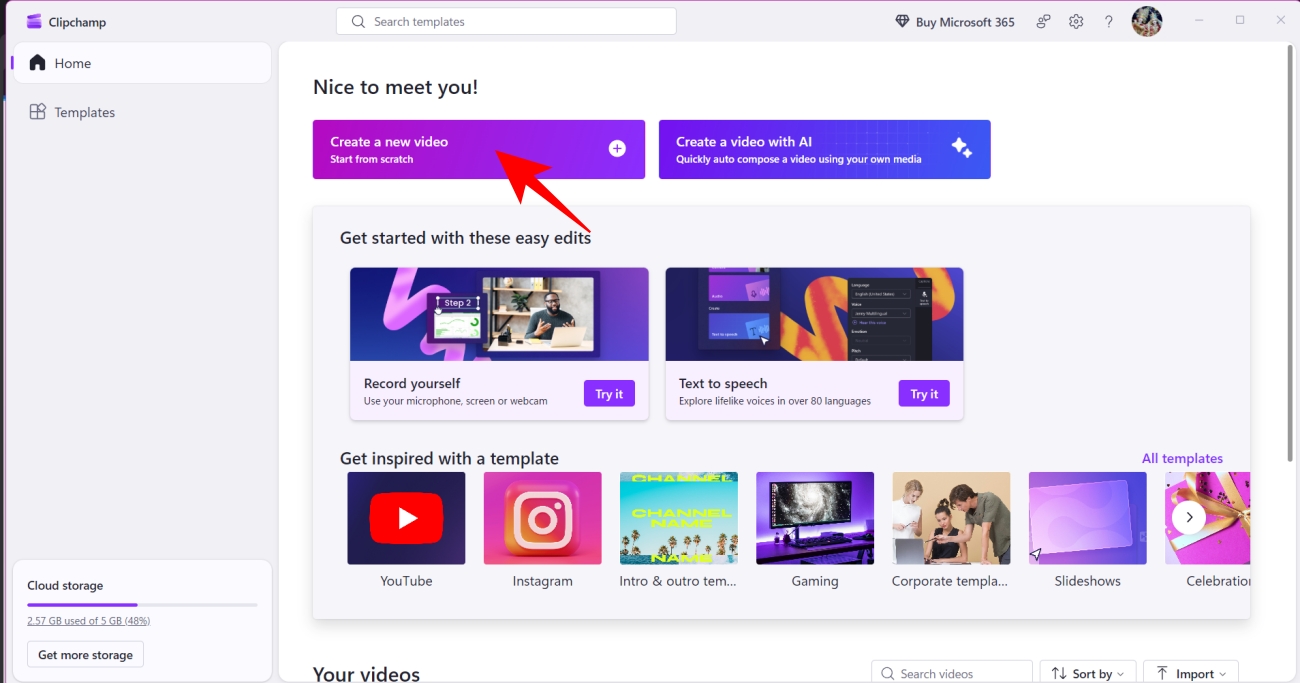Open the Corporate templates thumbnail
The image size is (1300, 683).
click(x=951, y=518)
